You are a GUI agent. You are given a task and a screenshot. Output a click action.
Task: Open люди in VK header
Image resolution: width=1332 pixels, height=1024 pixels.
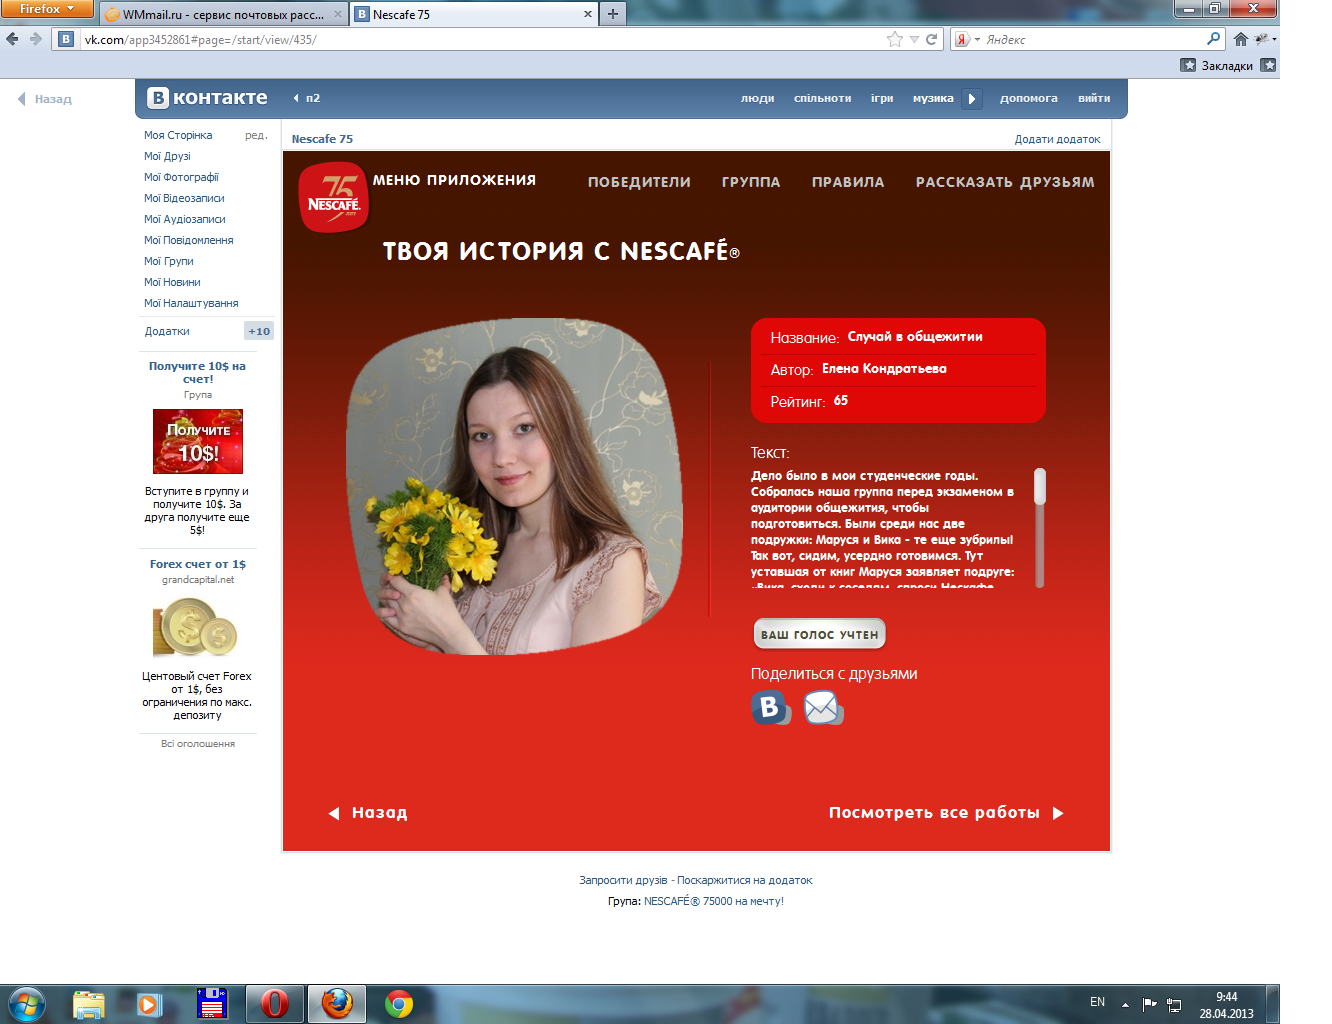coord(758,98)
